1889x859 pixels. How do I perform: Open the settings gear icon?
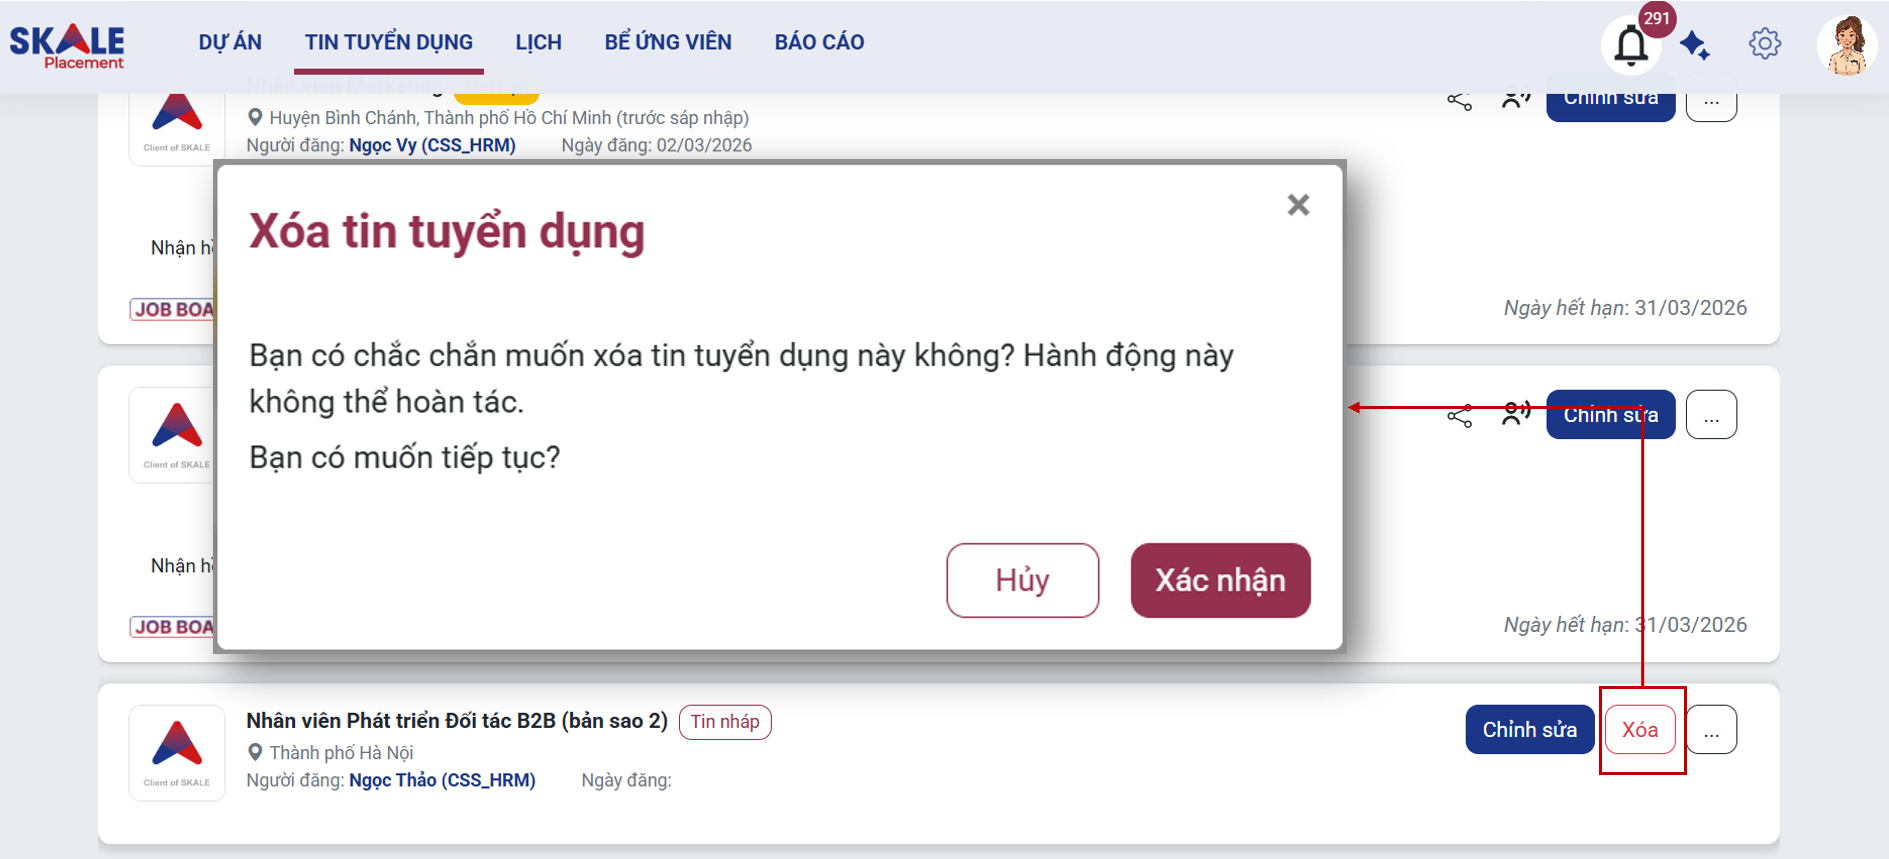coord(1765,44)
